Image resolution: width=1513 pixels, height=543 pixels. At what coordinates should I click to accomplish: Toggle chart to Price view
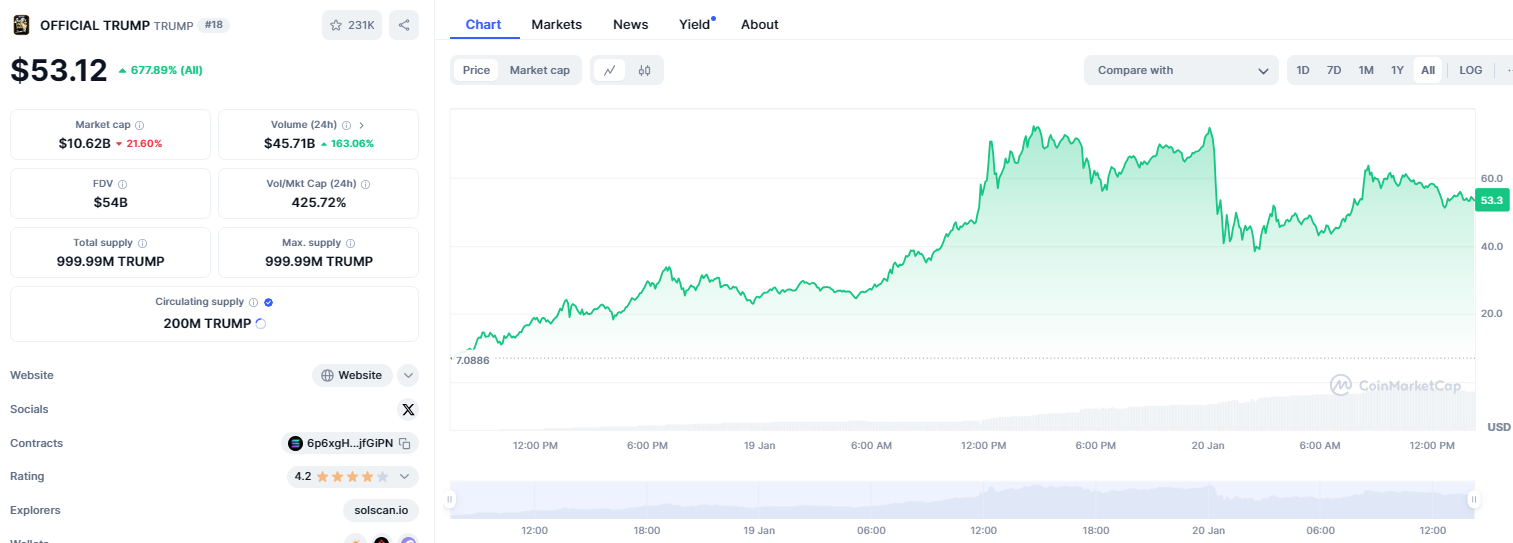coord(476,70)
